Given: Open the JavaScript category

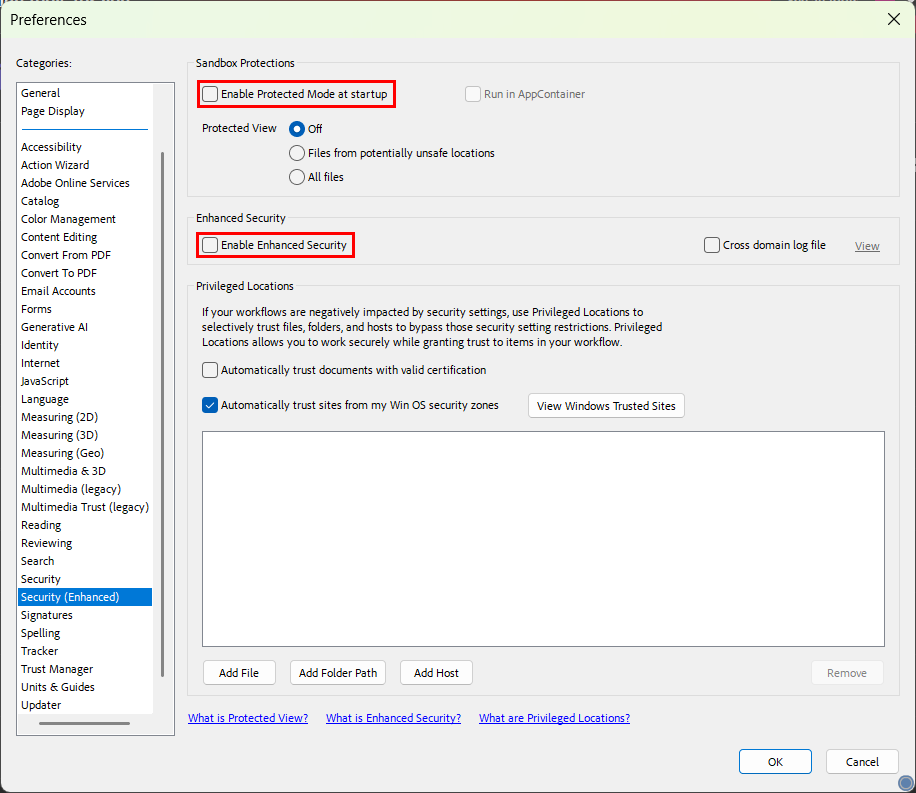Looking at the screenshot, I should coord(45,381).
